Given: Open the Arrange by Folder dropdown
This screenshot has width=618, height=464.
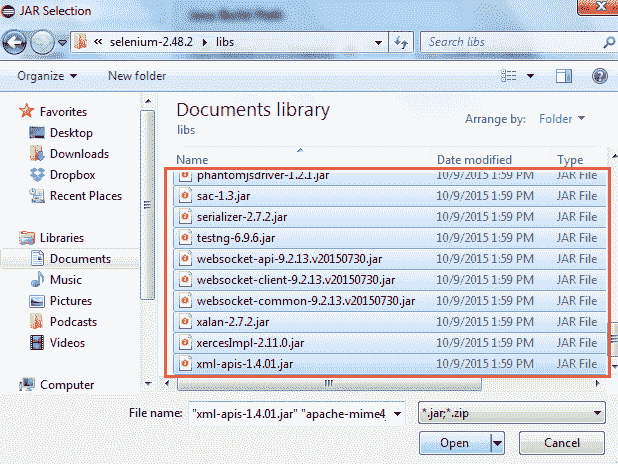Looking at the screenshot, I should (562, 119).
